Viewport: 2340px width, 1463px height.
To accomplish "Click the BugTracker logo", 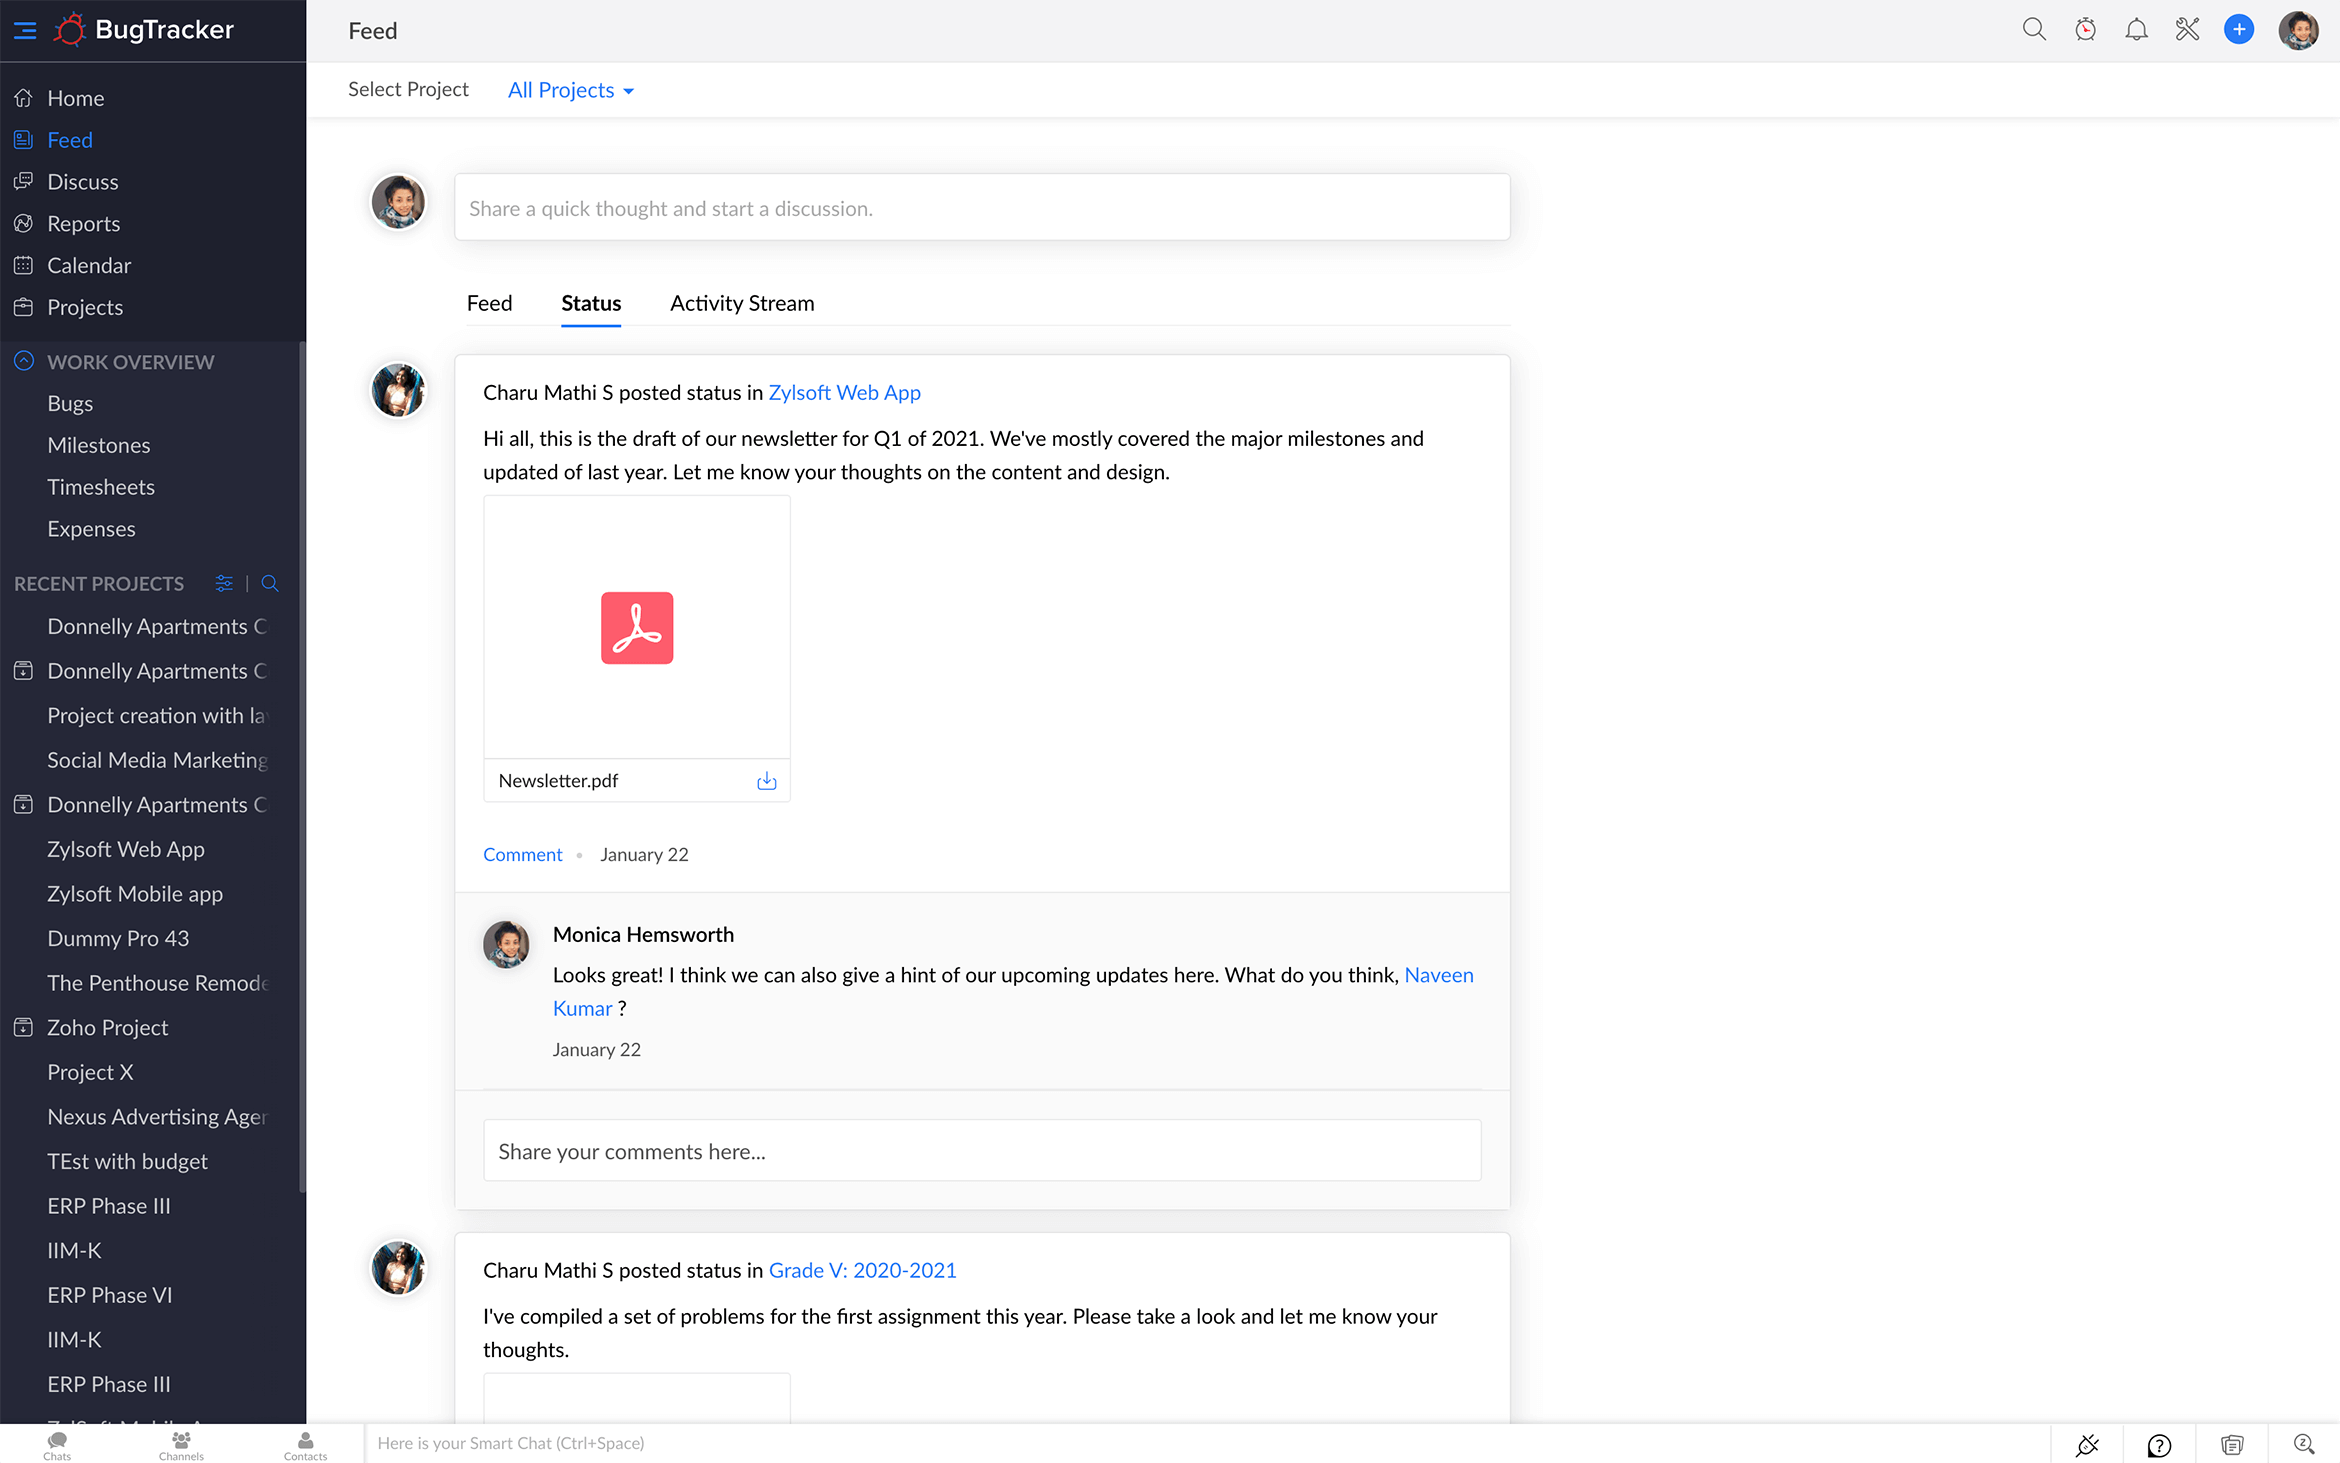I will 144,30.
